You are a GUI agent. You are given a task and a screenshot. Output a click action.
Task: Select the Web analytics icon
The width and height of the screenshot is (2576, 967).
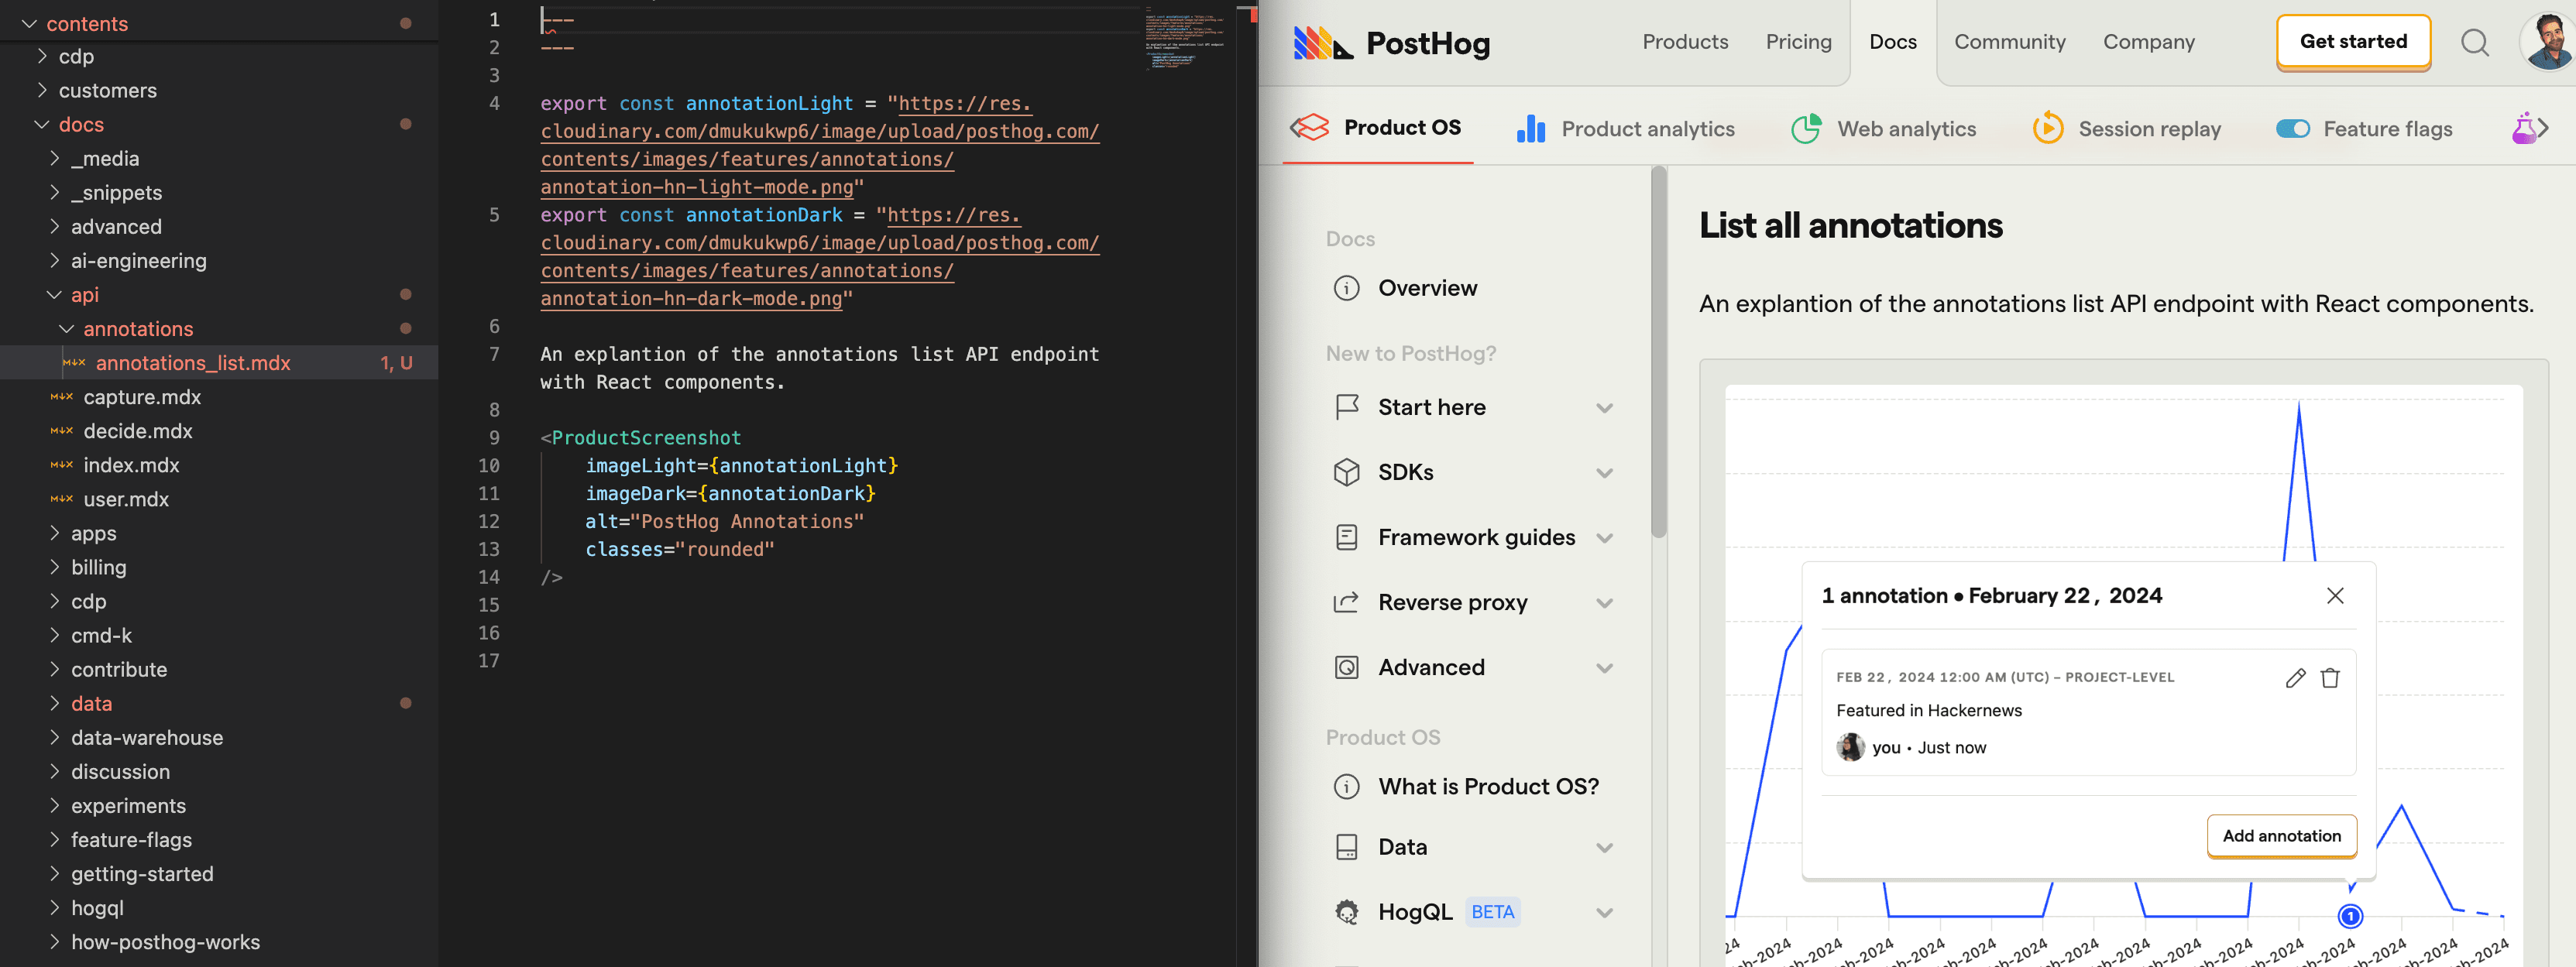coord(1805,128)
